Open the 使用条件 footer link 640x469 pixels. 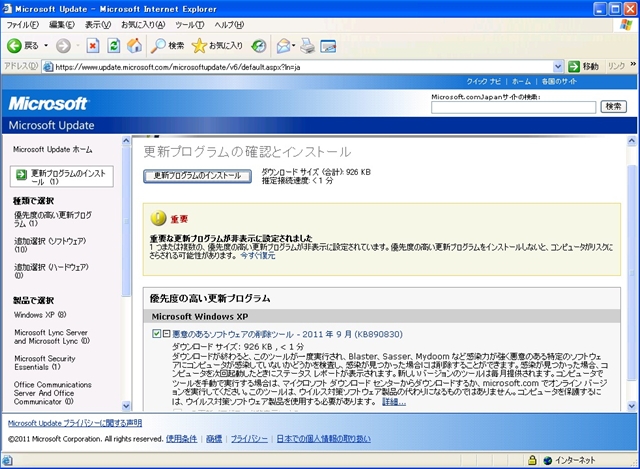(181, 439)
